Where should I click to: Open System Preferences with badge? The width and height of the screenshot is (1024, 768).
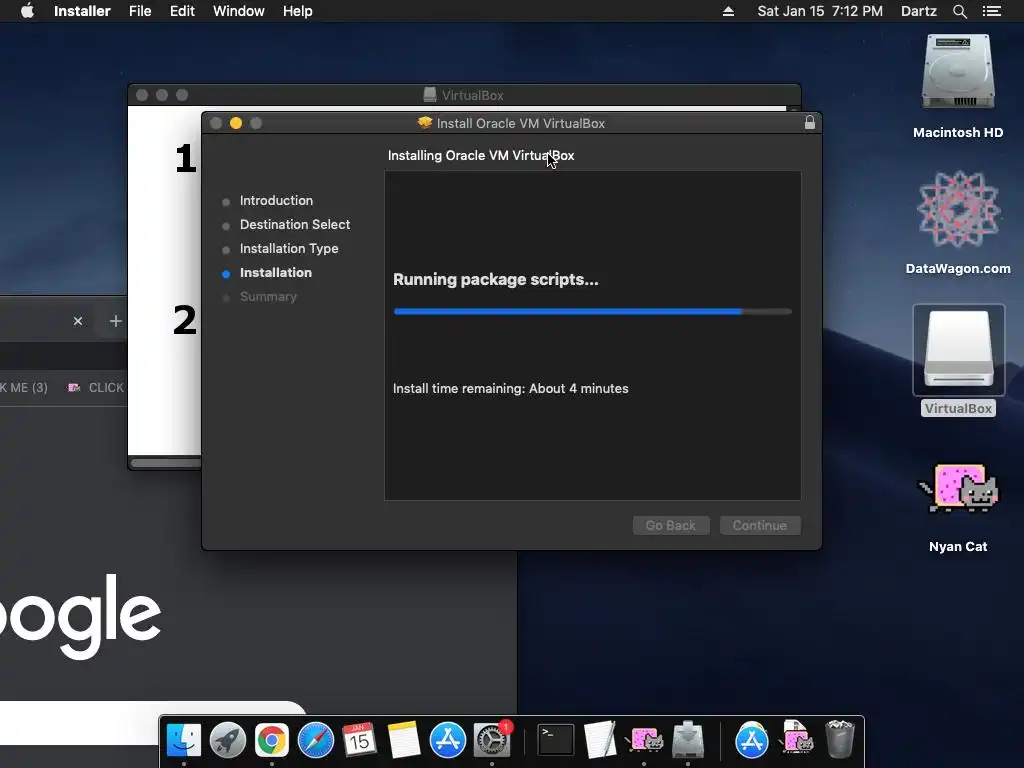[x=492, y=741]
